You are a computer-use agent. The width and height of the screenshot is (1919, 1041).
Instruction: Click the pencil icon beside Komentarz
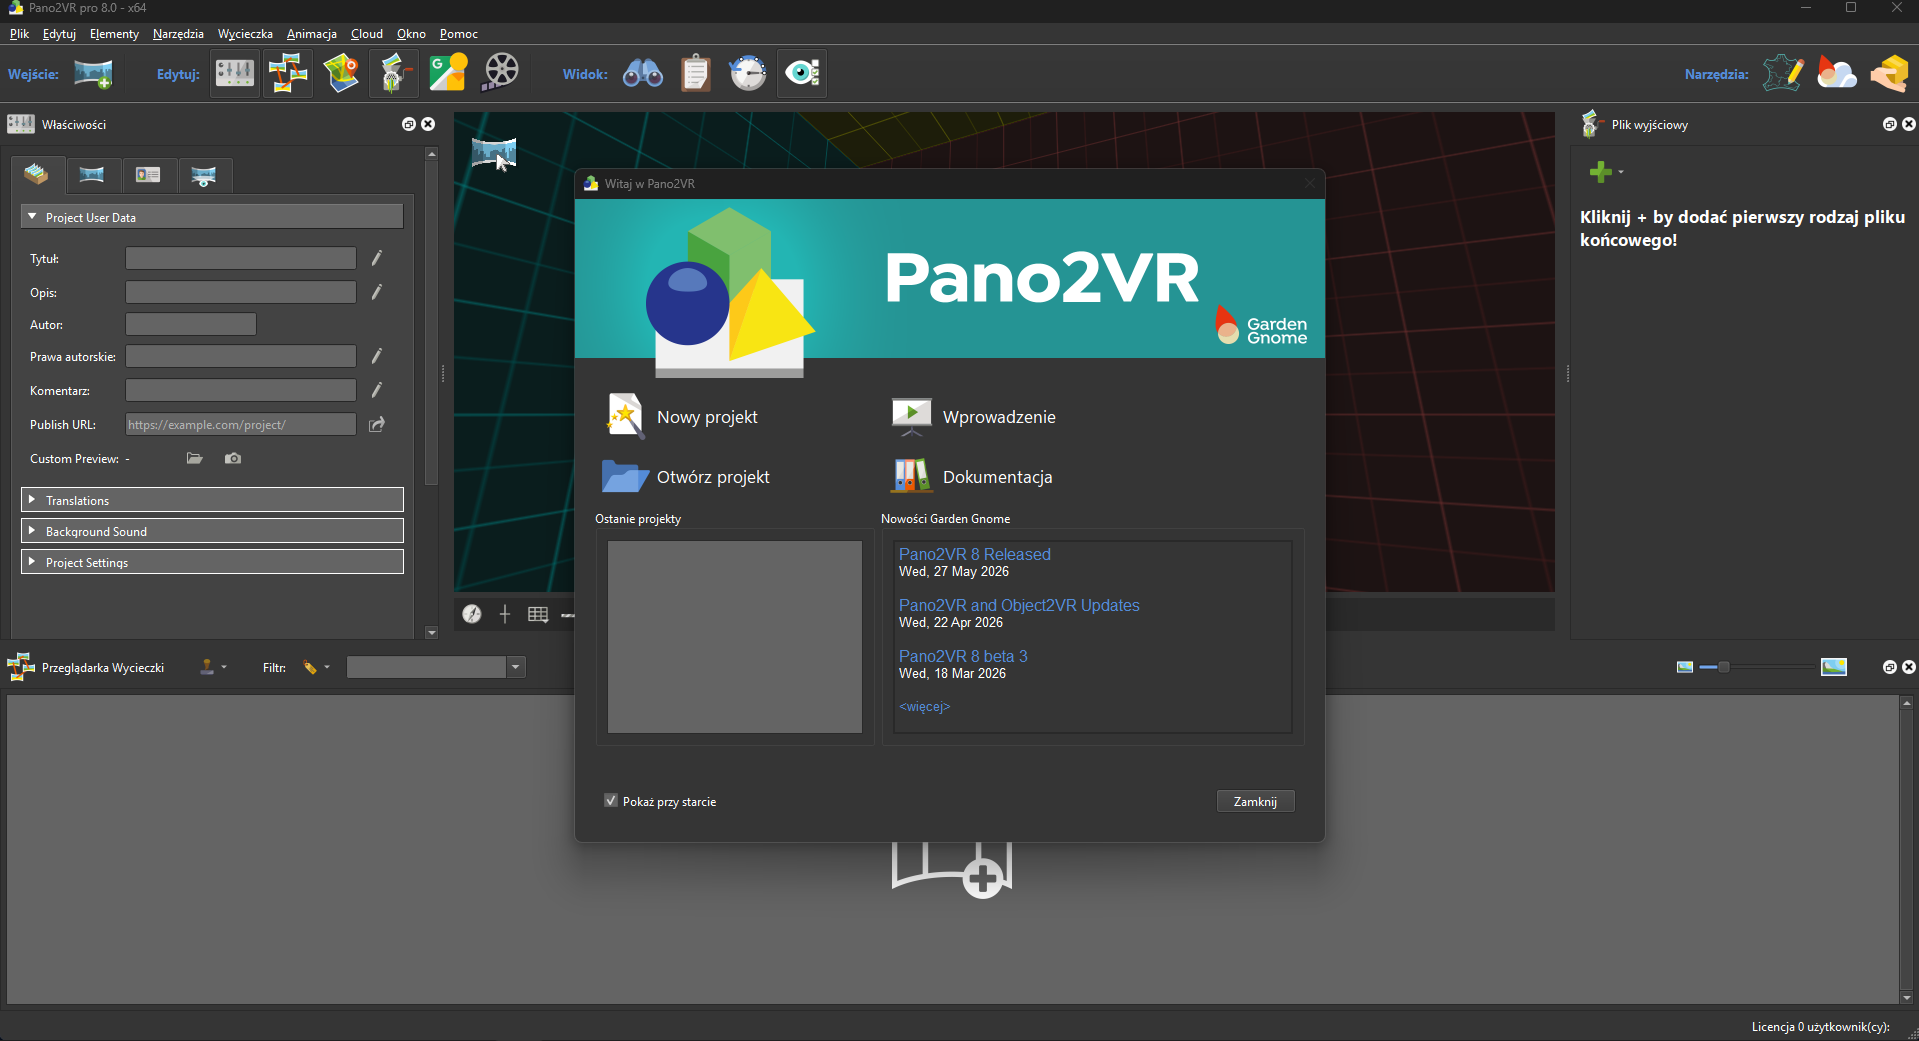(377, 390)
